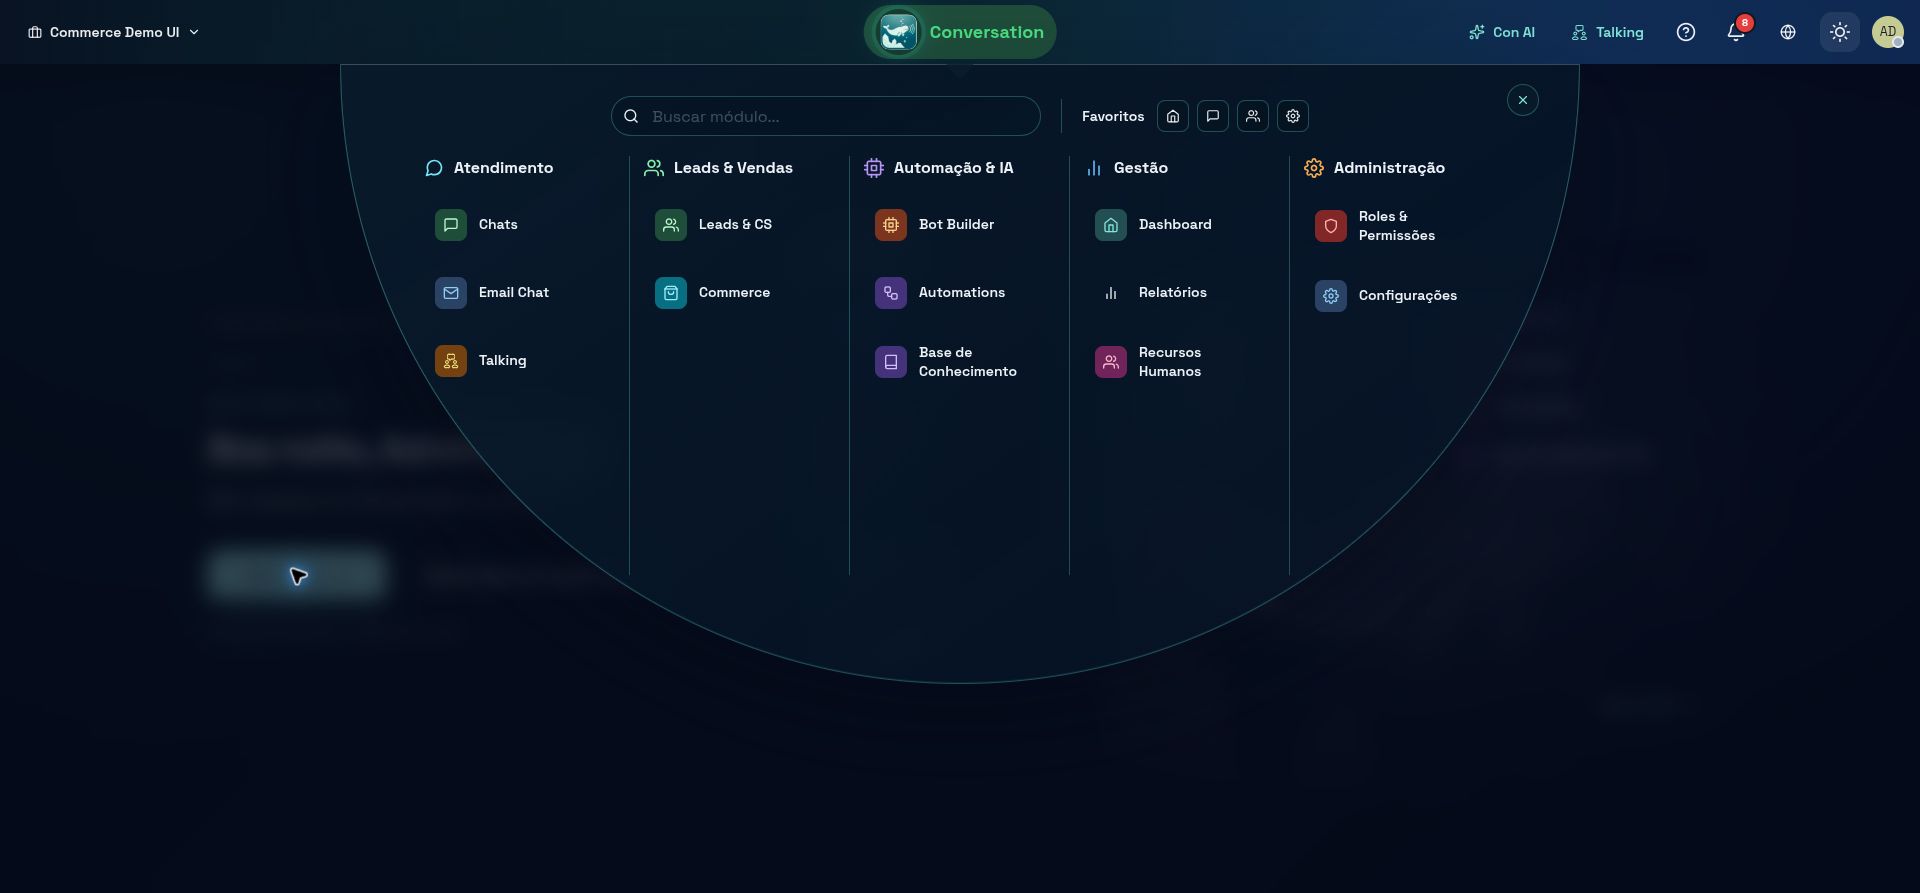1920x893 pixels.
Task: Close the module launcher with X
Action: pos(1523,100)
